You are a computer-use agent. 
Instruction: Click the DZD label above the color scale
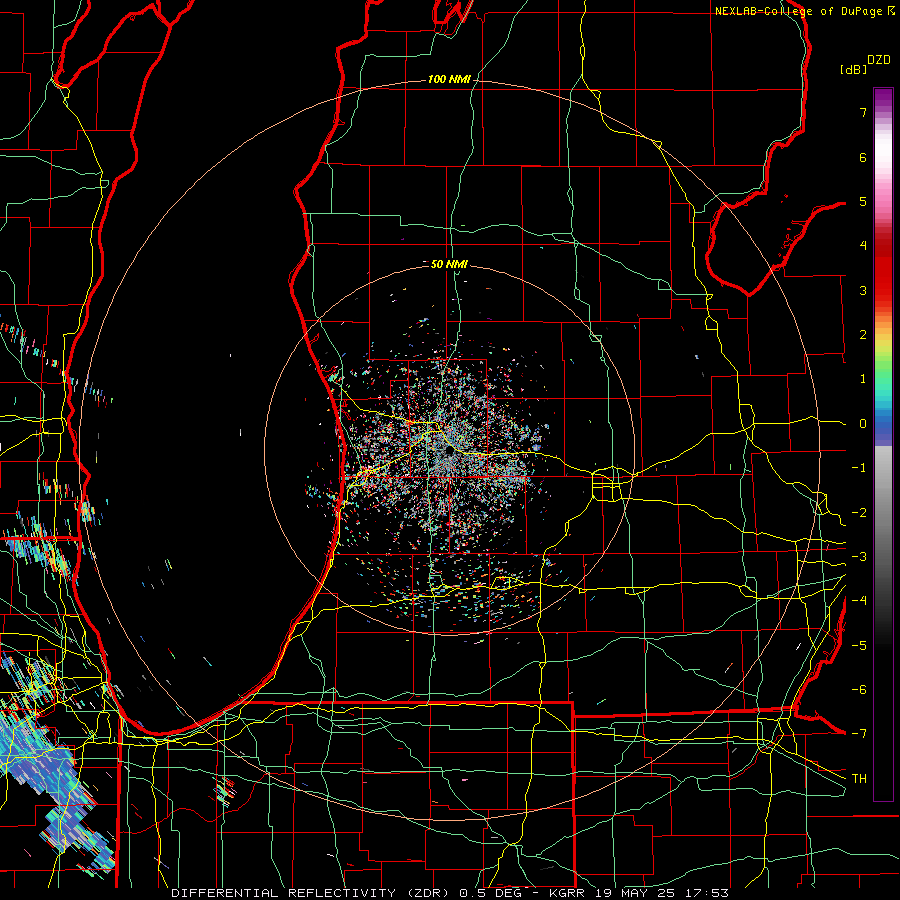tap(878, 60)
